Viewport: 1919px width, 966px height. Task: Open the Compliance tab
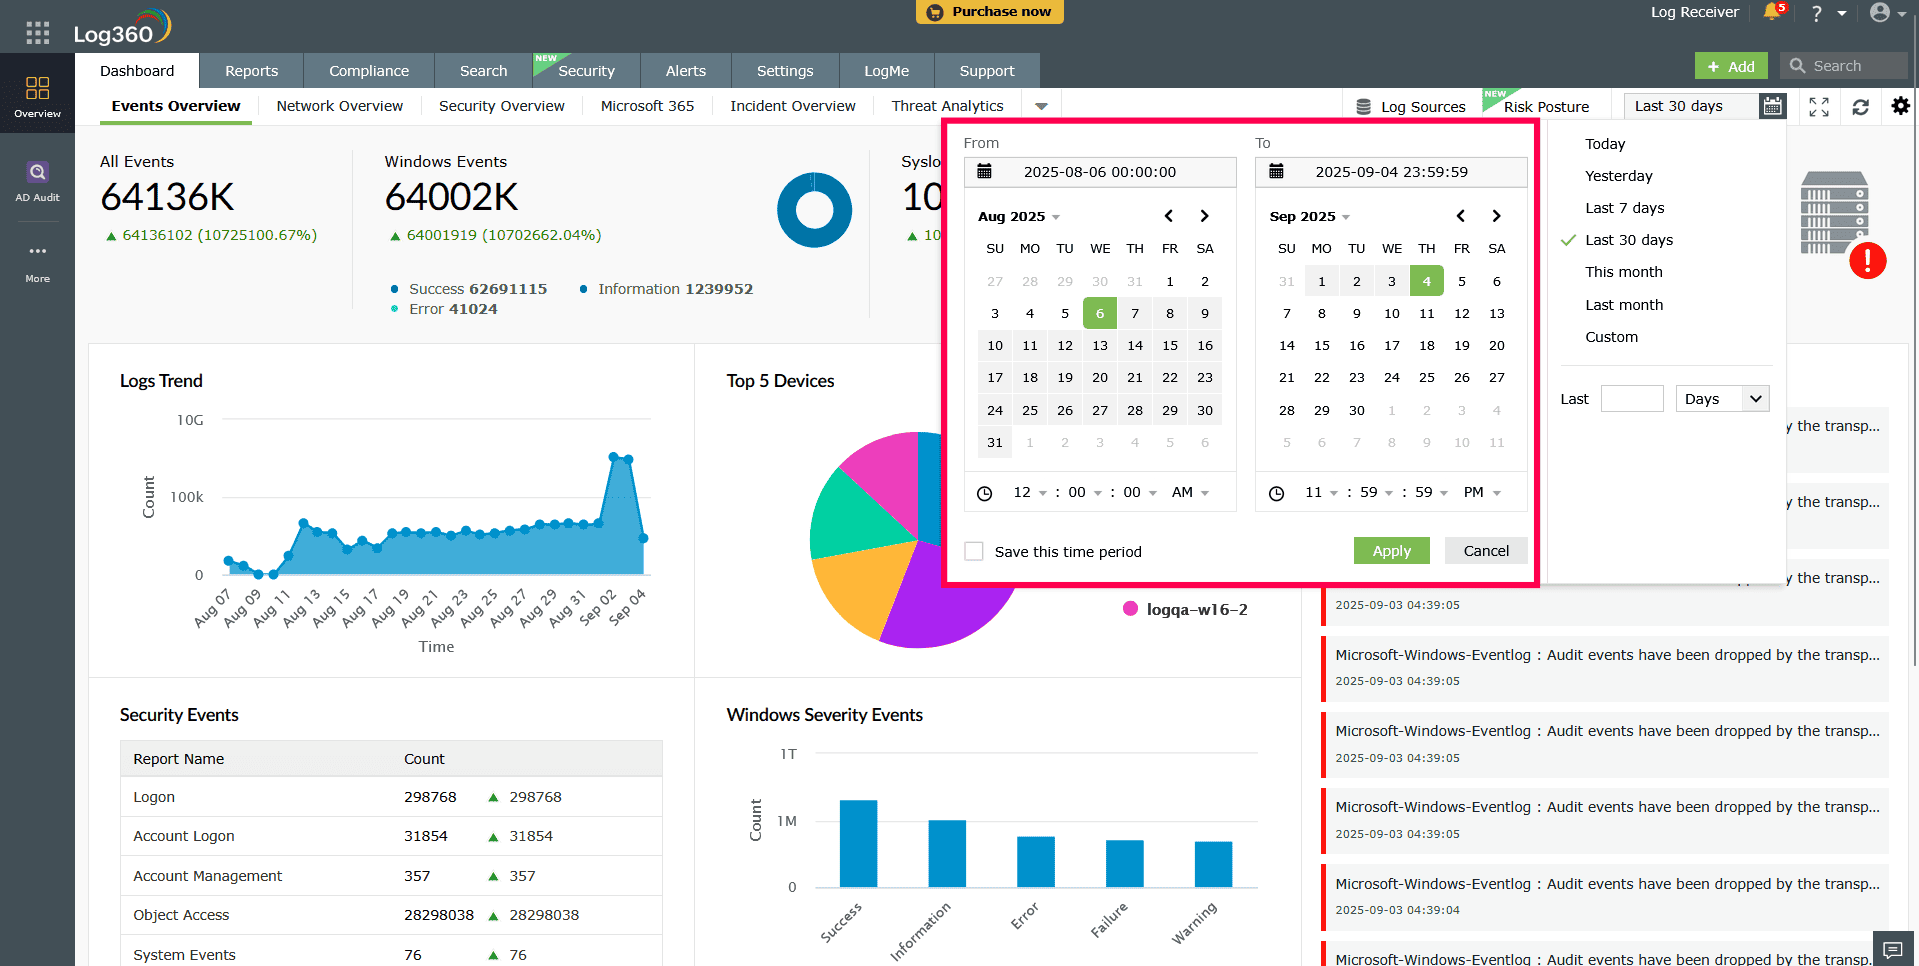369,71
